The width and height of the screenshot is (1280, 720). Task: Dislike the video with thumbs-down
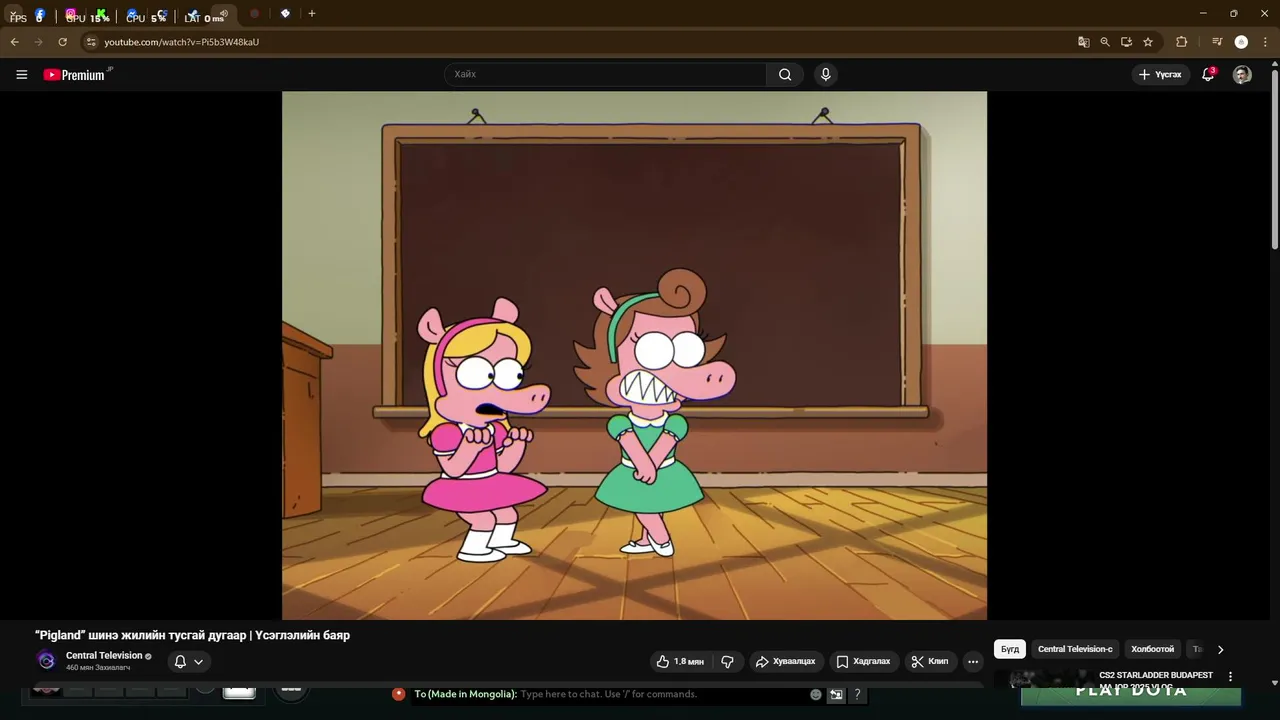[x=727, y=661]
